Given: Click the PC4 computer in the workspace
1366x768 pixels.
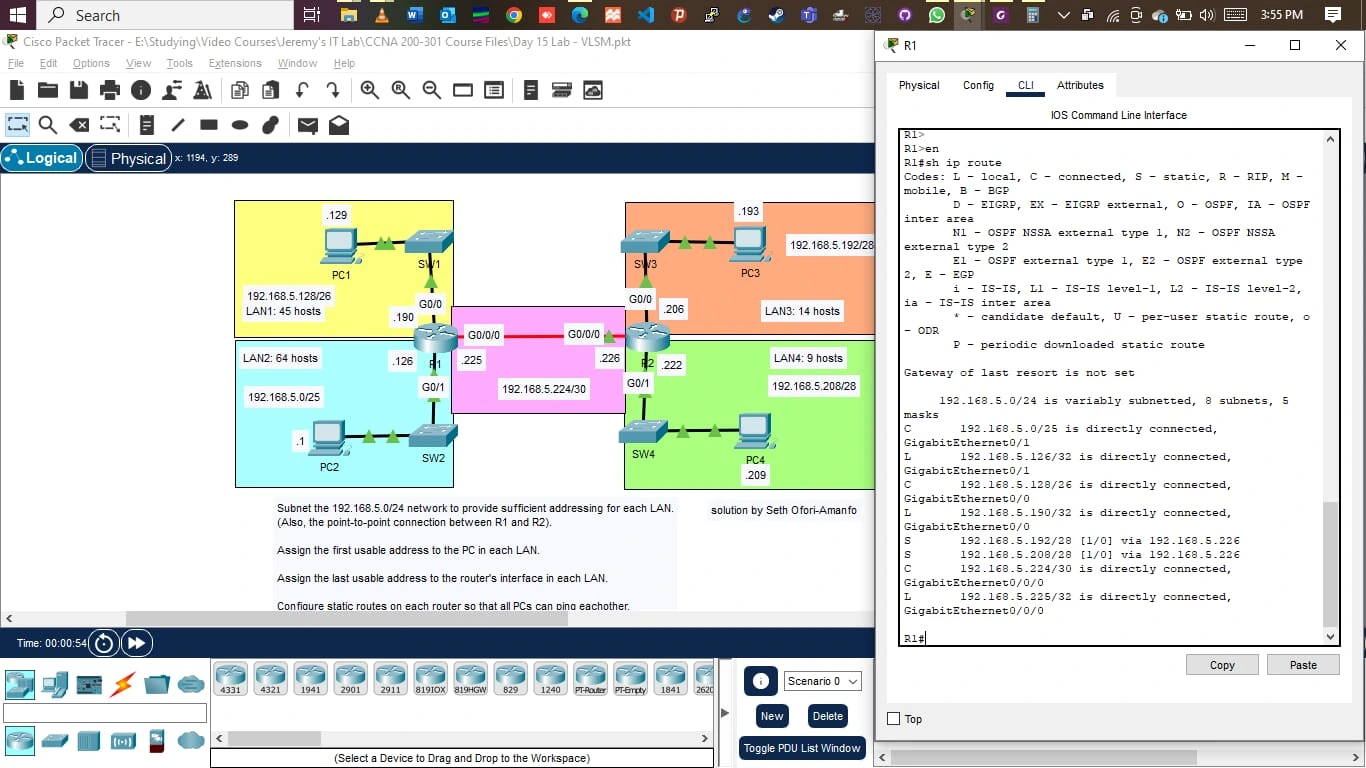Looking at the screenshot, I should click(x=755, y=431).
